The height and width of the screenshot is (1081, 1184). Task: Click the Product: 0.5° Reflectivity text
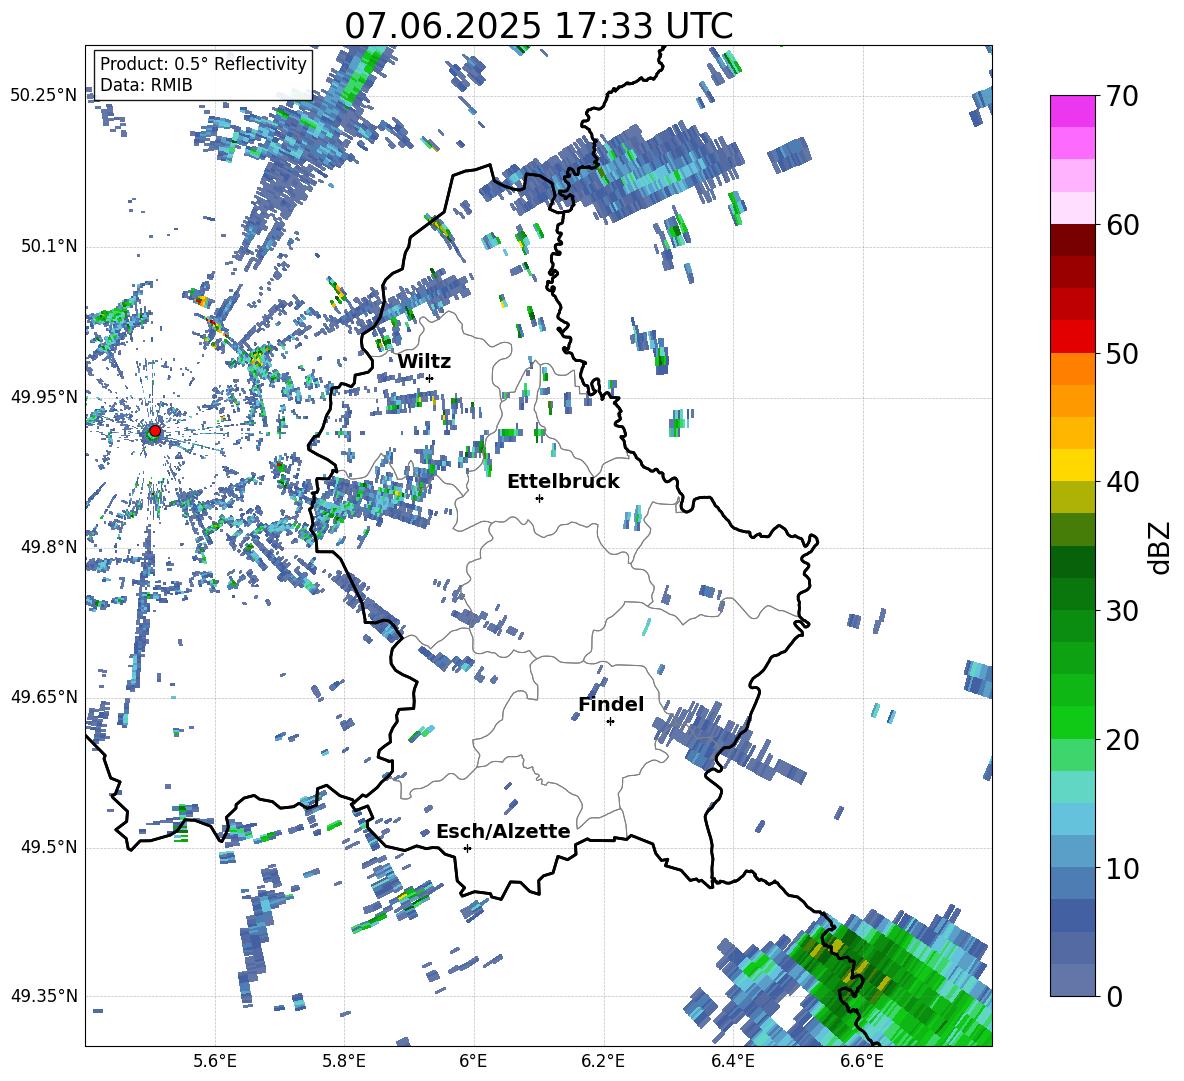point(203,64)
